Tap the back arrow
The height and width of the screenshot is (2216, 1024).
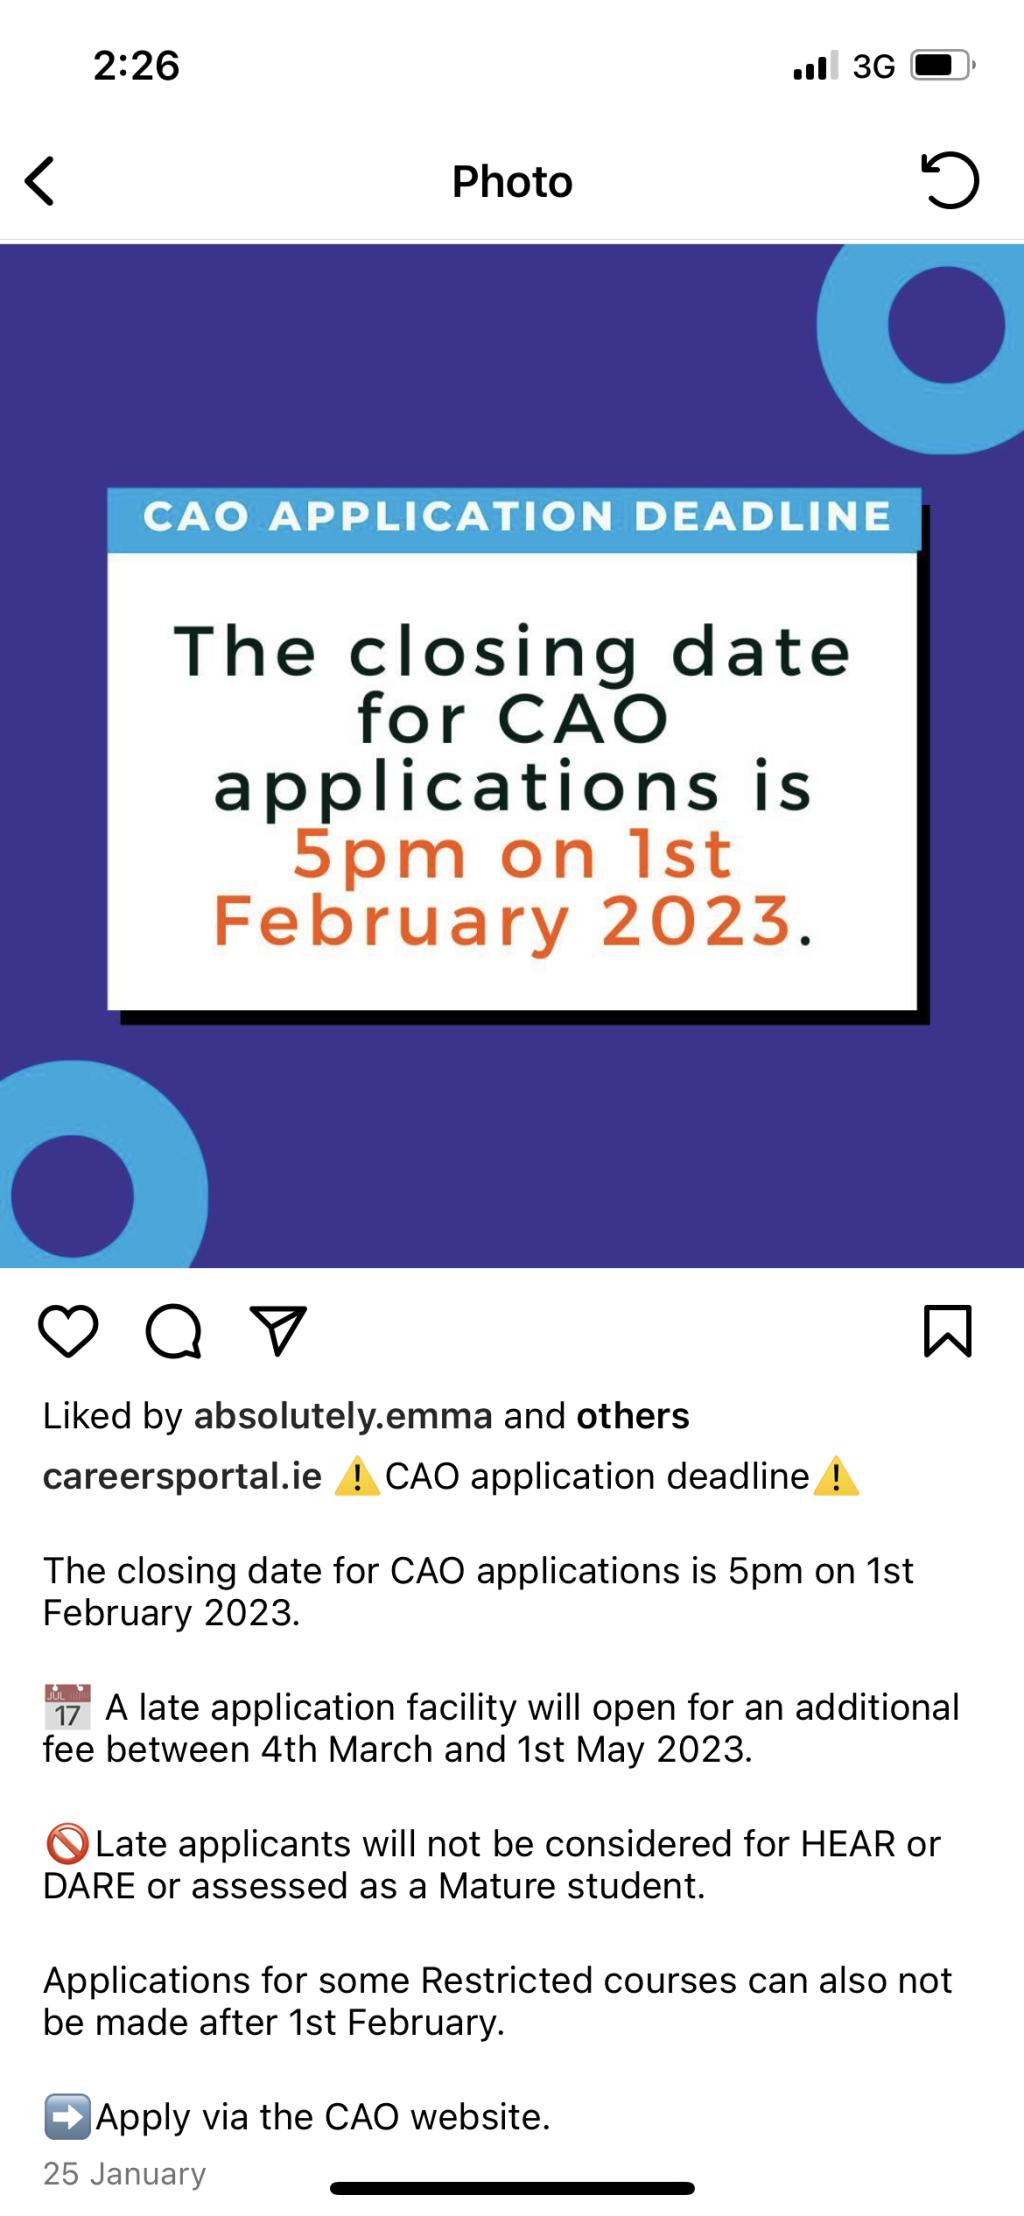40,181
